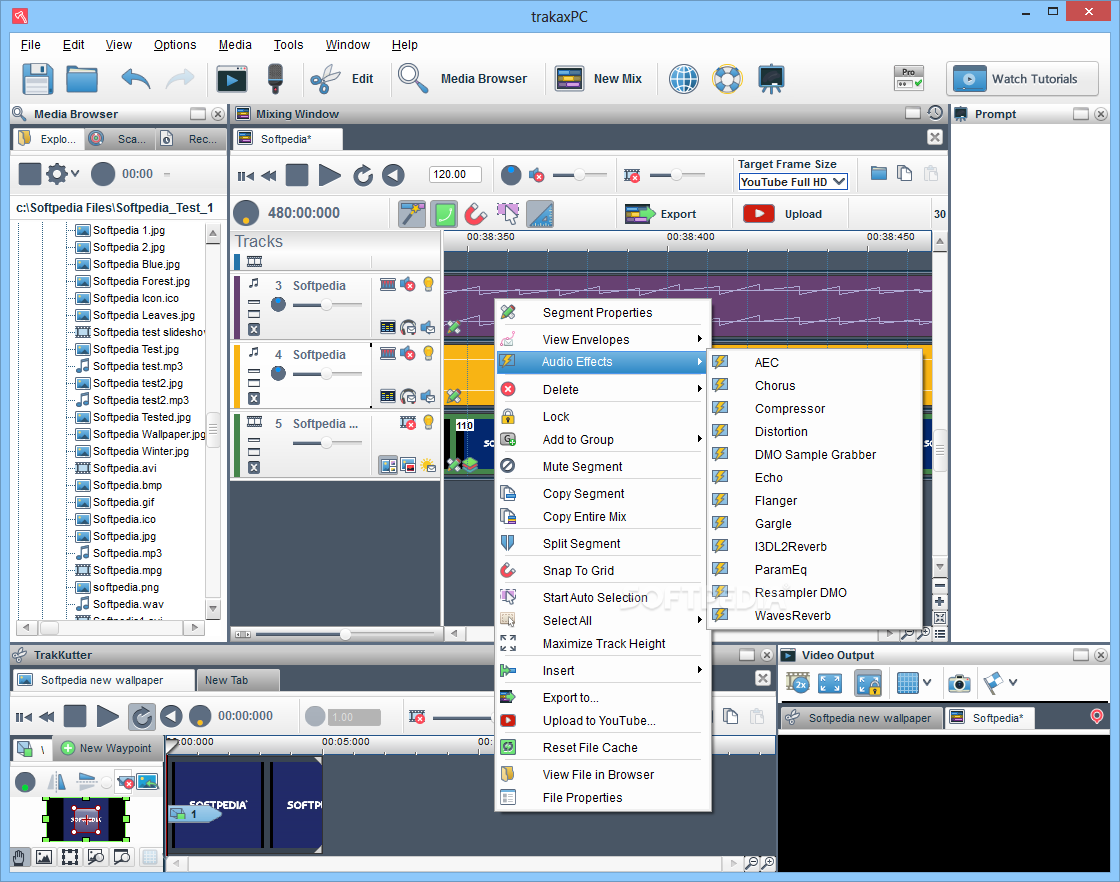The width and height of the screenshot is (1120, 882).
Task: Click the fullscreen arrows icon in Video Output
Action: (x=830, y=683)
